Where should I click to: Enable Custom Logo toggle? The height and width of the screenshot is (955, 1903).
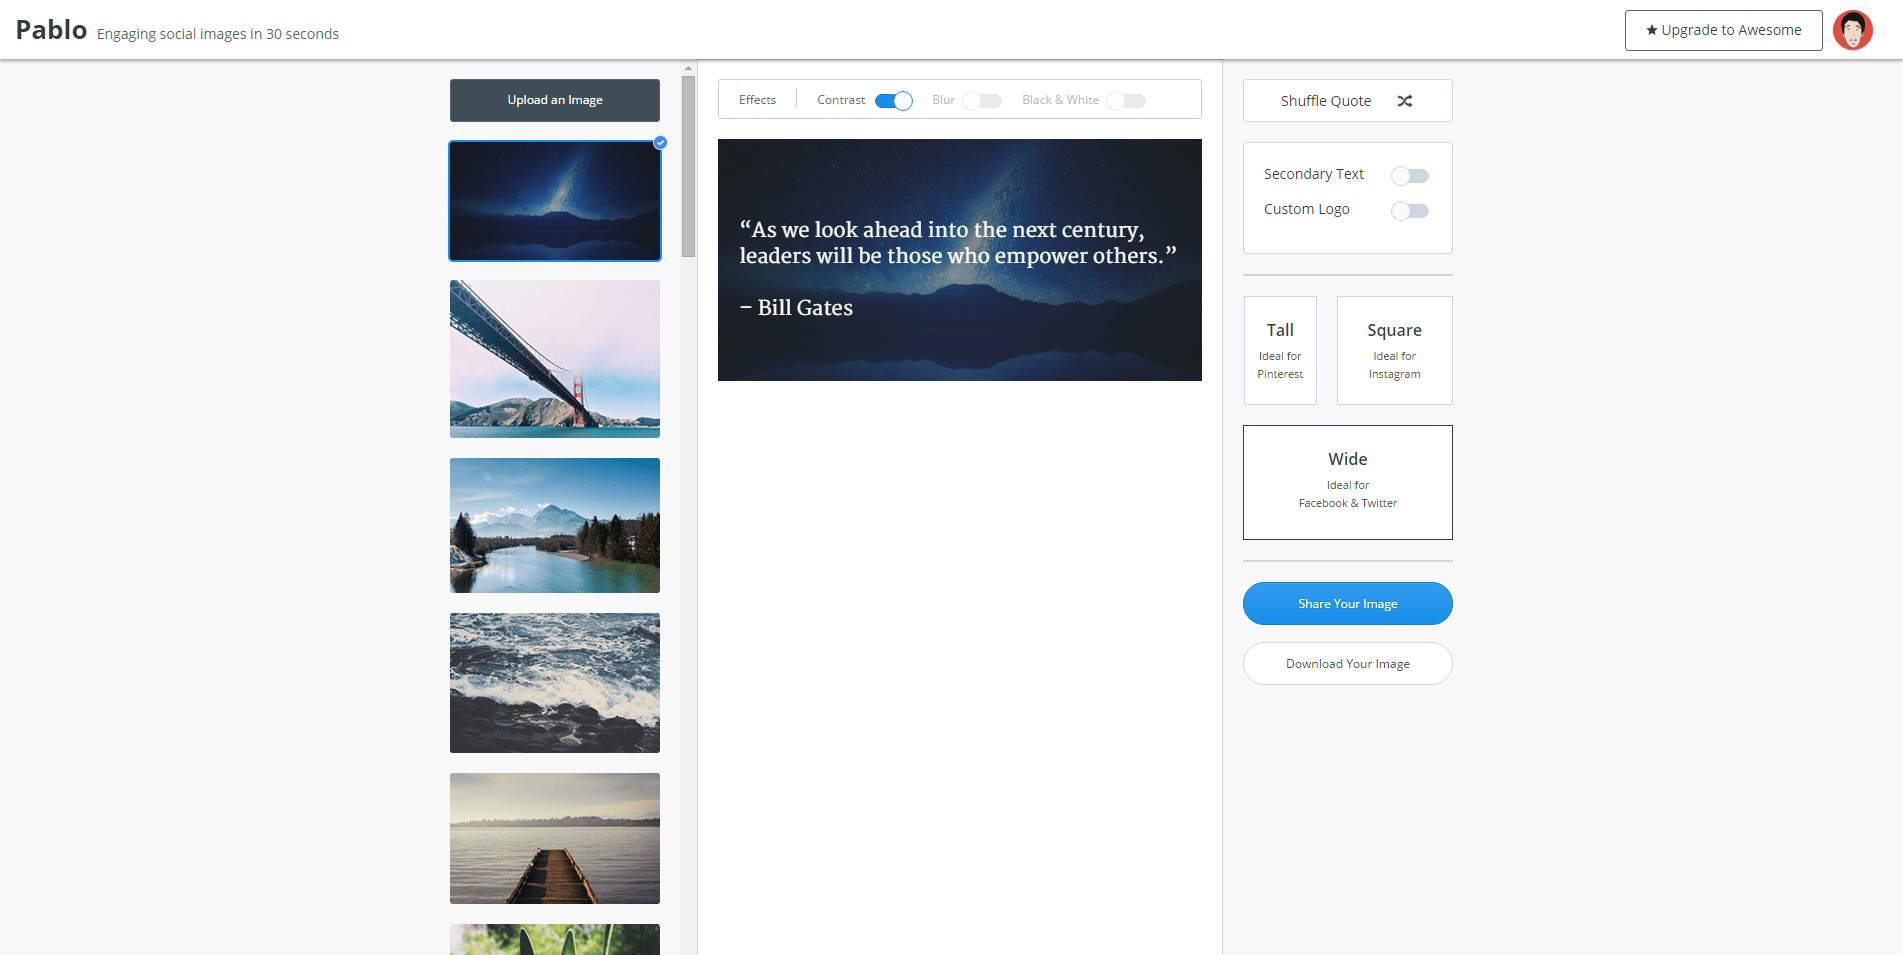coord(1410,211)
